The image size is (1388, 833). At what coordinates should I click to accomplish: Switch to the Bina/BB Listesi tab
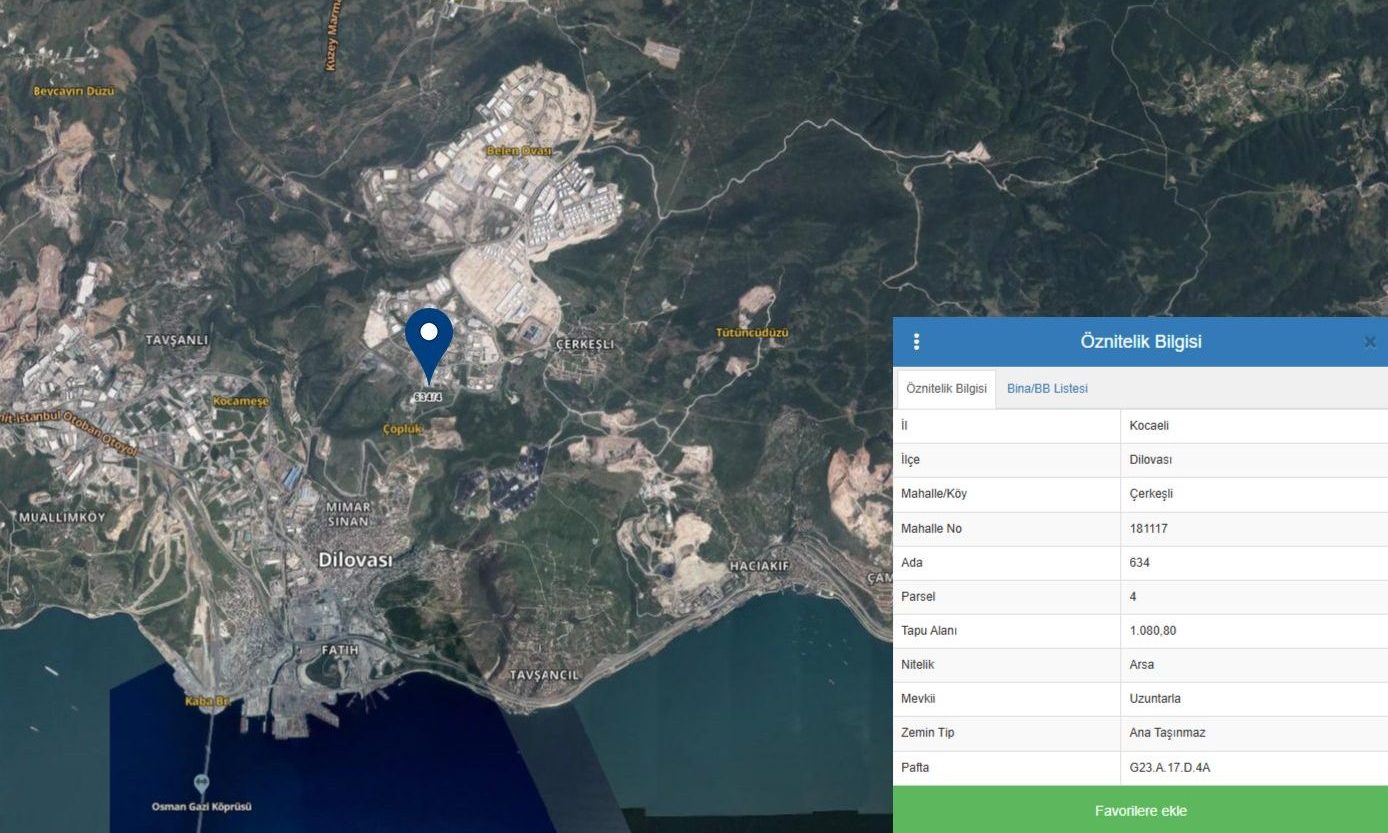pos(1047,388)
